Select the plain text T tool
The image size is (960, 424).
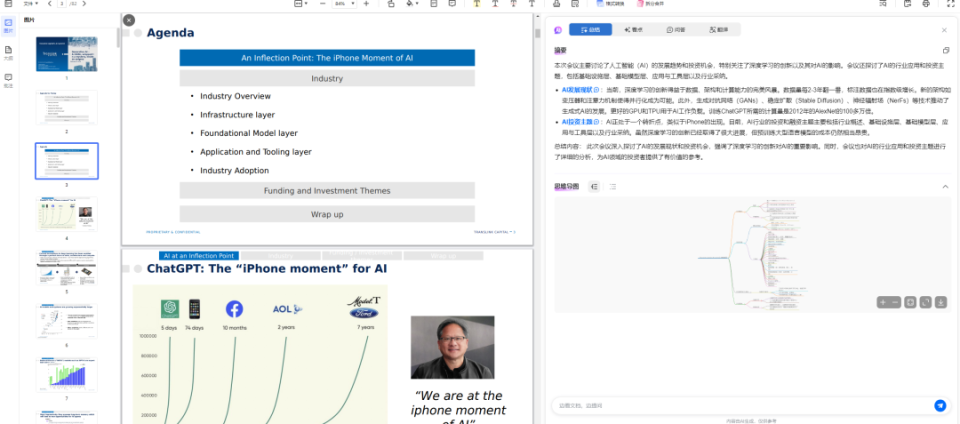pos(532,4)
